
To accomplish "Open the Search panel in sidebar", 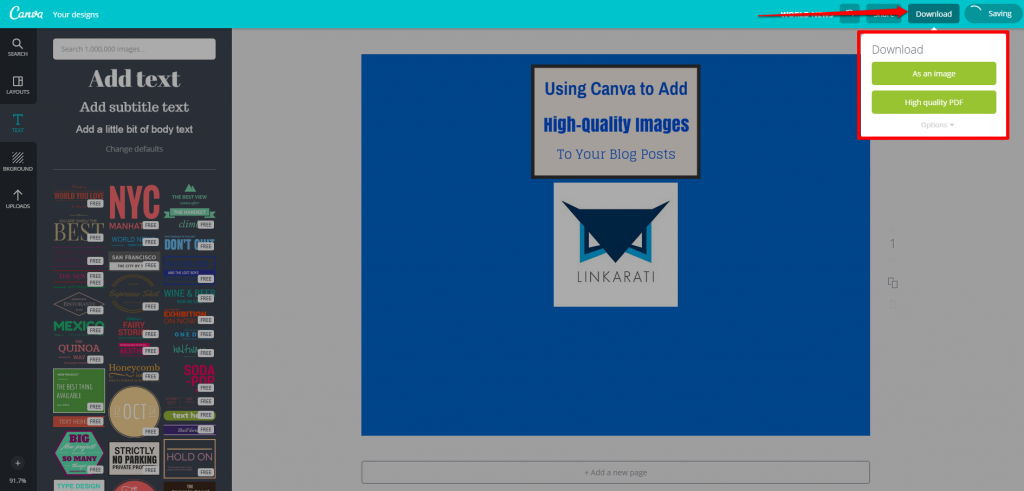I will pos(18,47).
